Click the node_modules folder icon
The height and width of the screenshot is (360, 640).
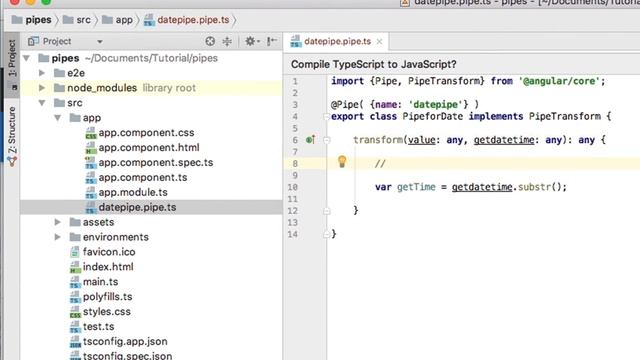[60, 88]
